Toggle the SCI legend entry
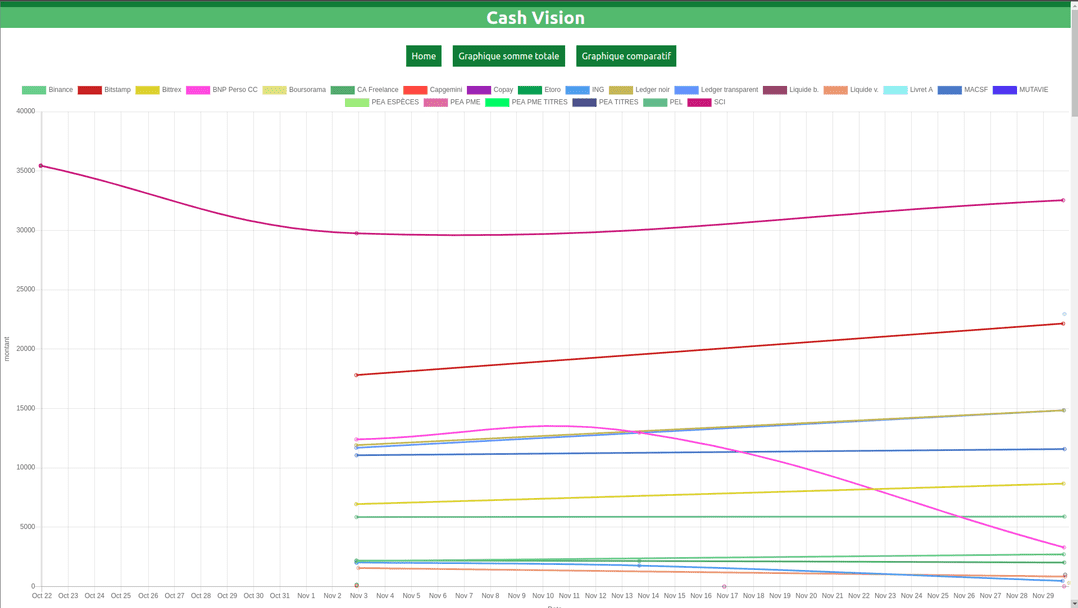This screenshot has width=1078, height=608. pyautogui.click(x=706, y=102)
